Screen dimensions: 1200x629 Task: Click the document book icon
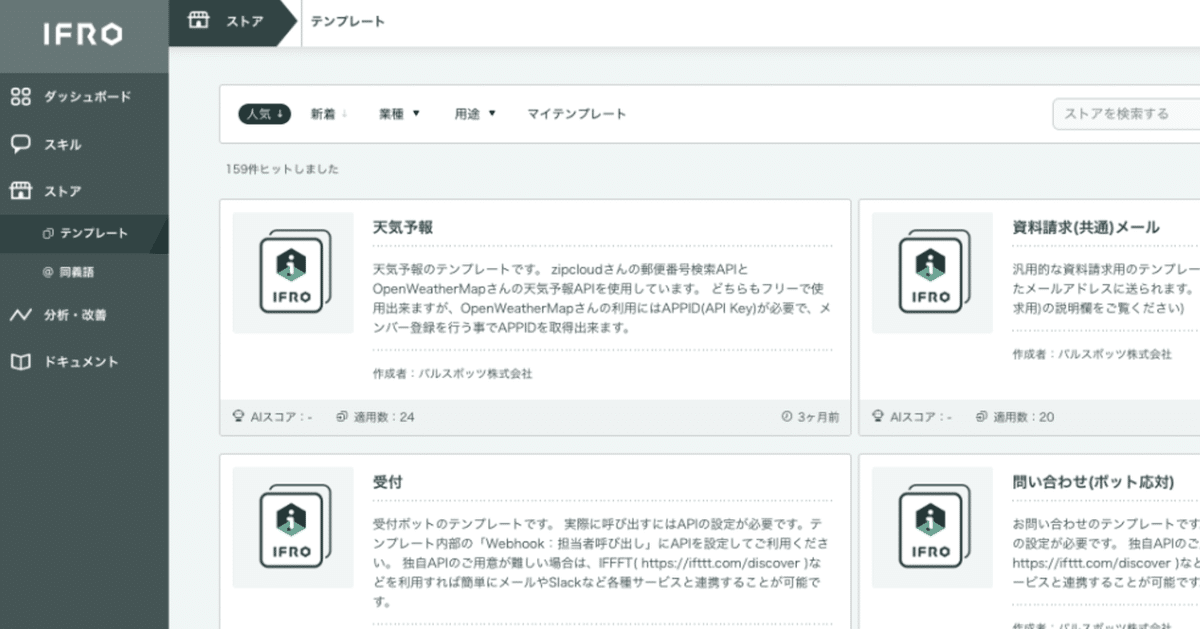tap(21, 362)
